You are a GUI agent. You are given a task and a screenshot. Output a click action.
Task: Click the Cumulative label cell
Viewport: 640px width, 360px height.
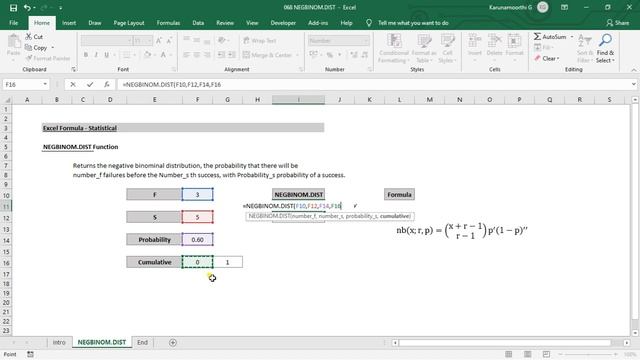[x=154, y=262]
